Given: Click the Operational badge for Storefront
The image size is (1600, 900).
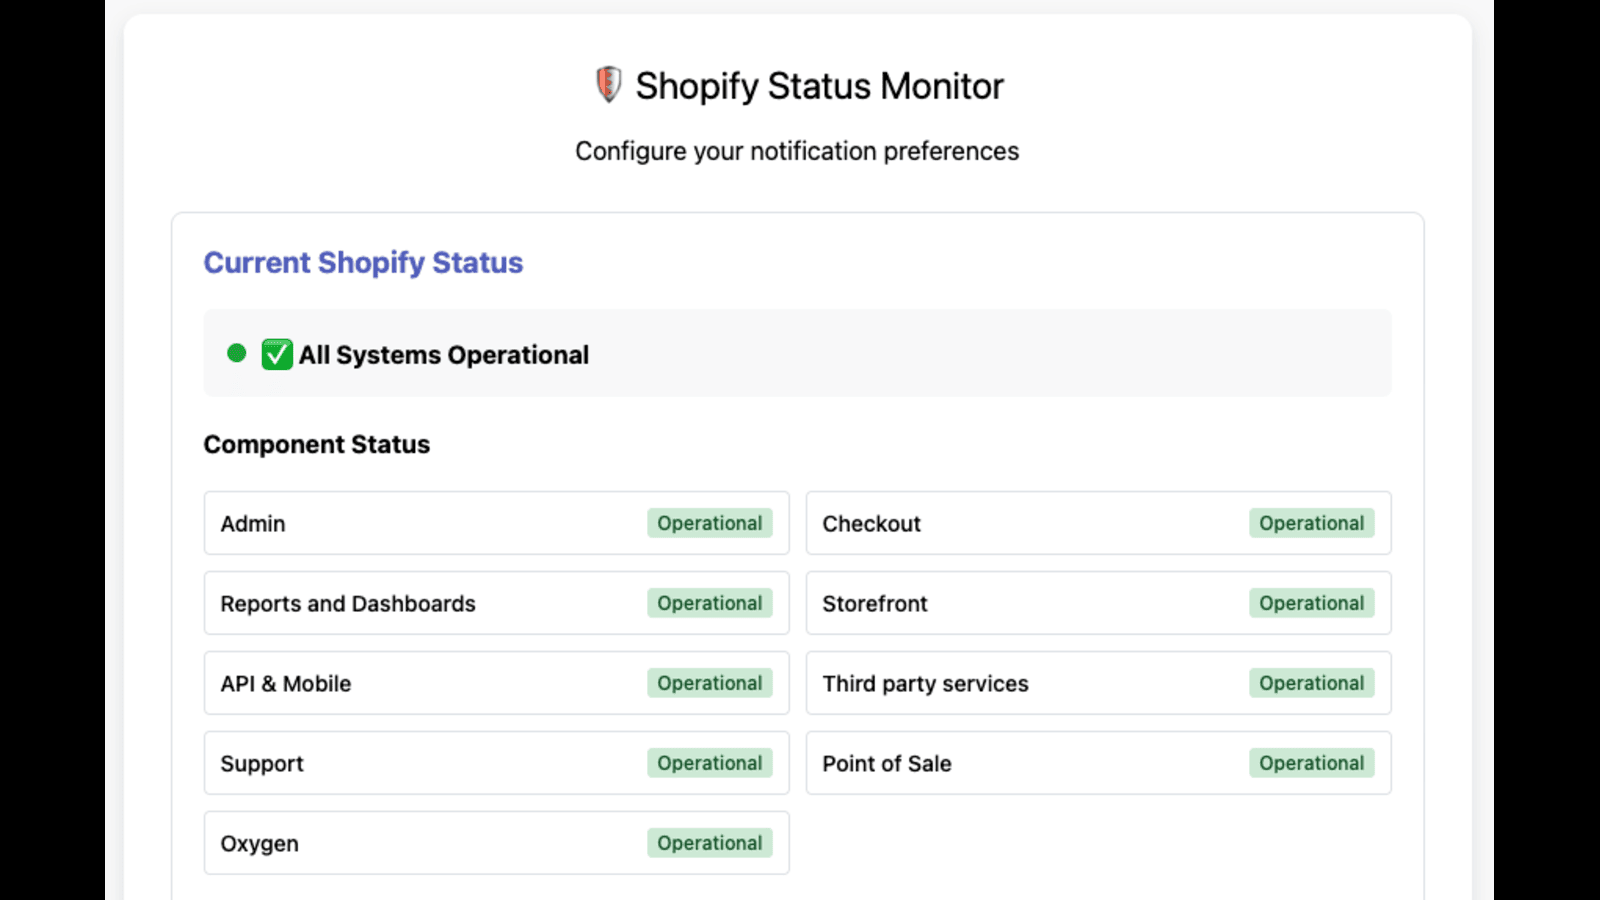Looking at the screenshot, I should pos(1312,603).
